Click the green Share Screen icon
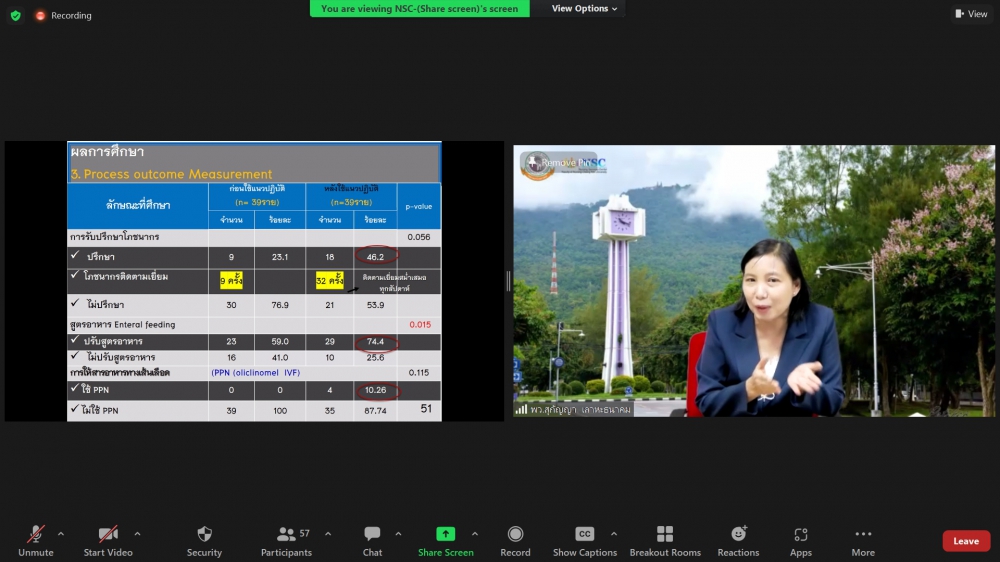The image size is (1000, 562). (445, 535)
